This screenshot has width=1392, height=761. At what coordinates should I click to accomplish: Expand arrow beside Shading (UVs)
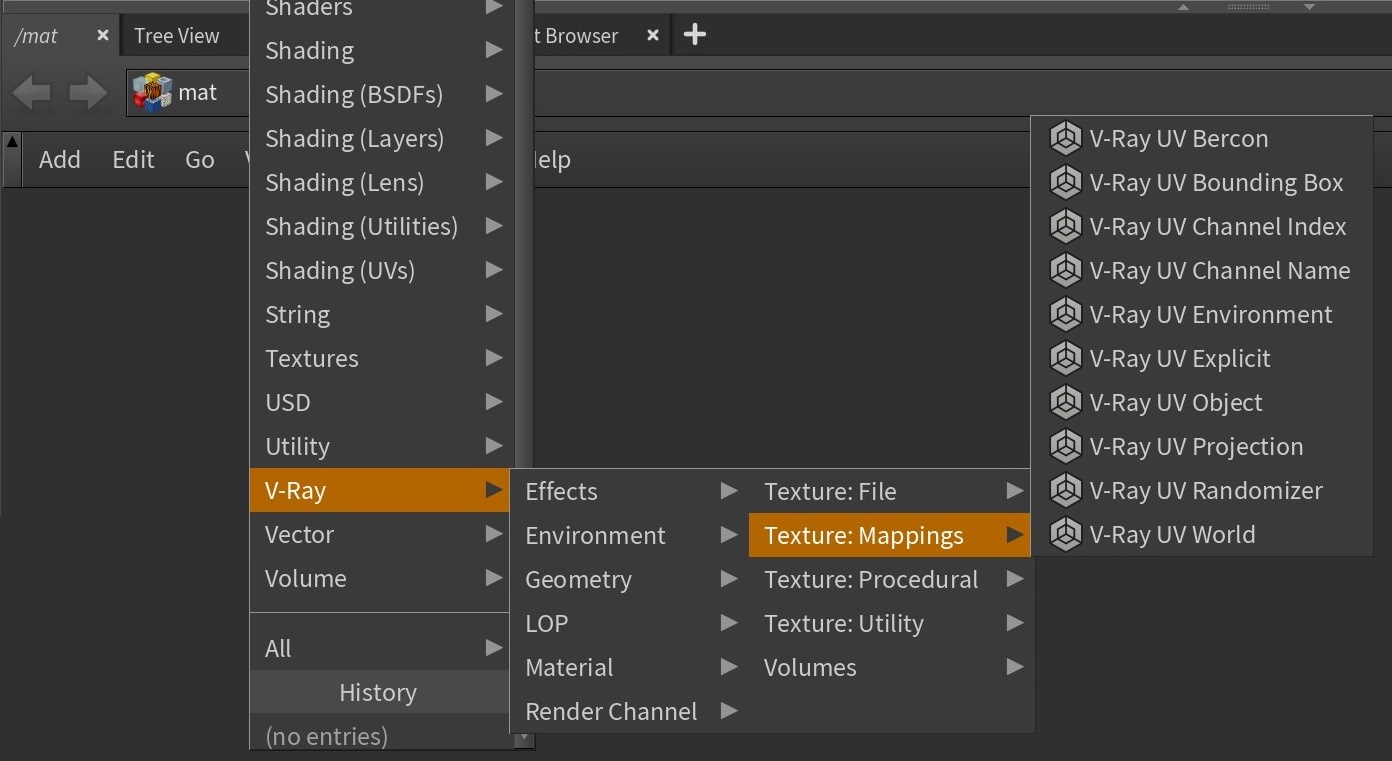(x=494, y=270)
